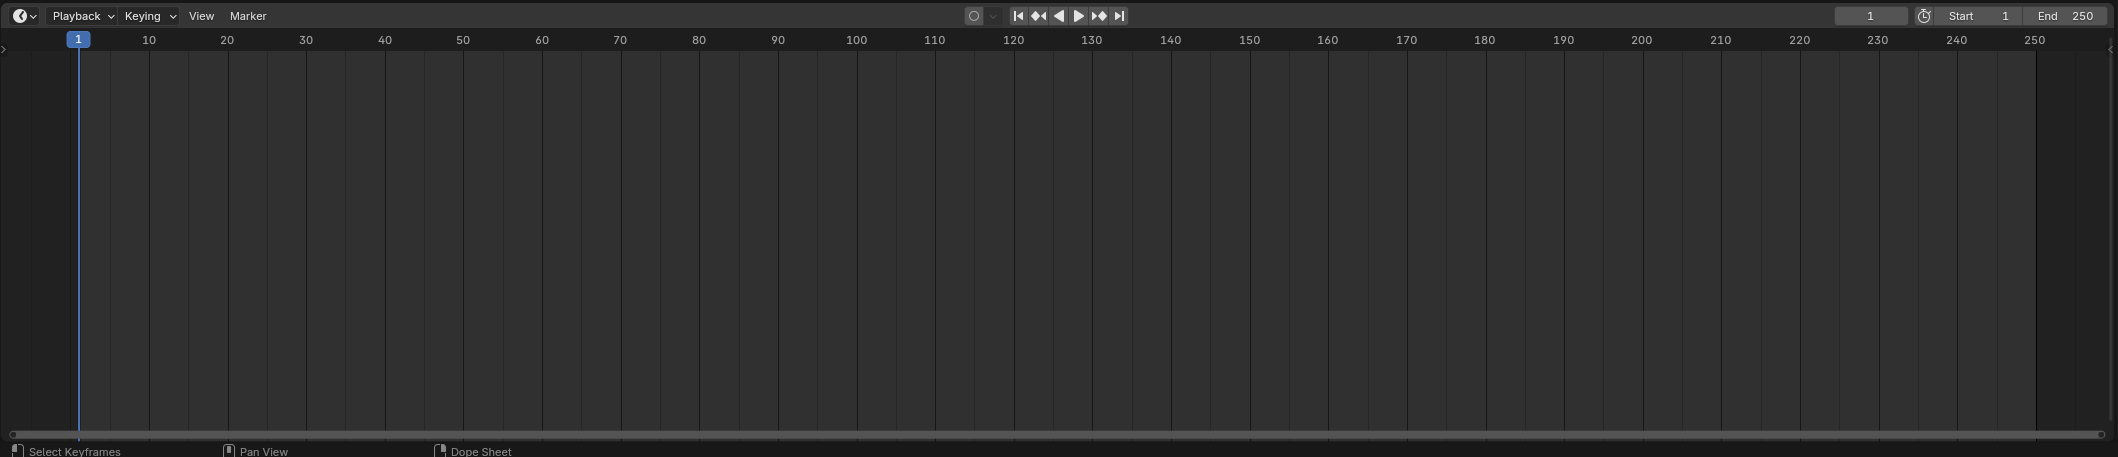
Task: Toggle the auto keying record button
Action: click(x=974, y=16)
